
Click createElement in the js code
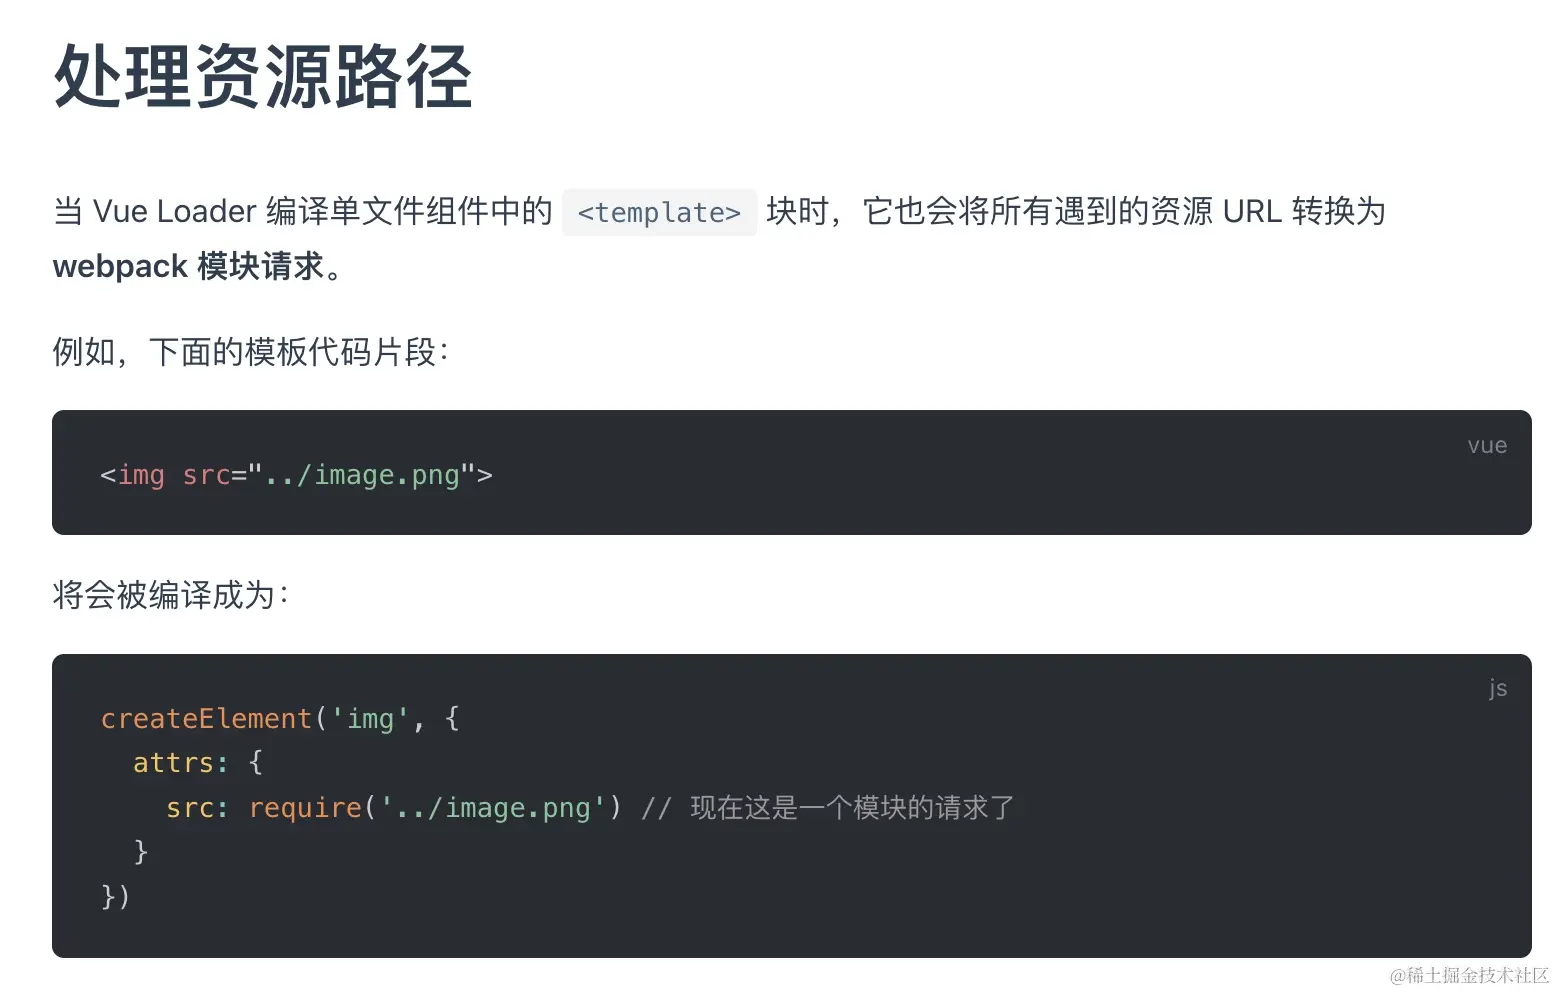point(206,719)
